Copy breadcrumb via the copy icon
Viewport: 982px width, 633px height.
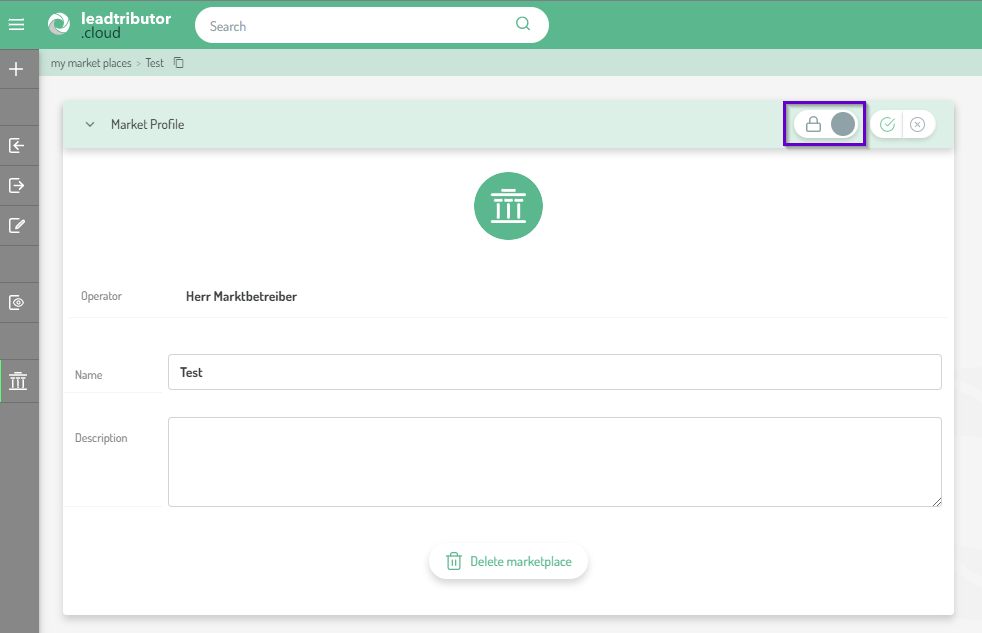click(x=179, y=63)
